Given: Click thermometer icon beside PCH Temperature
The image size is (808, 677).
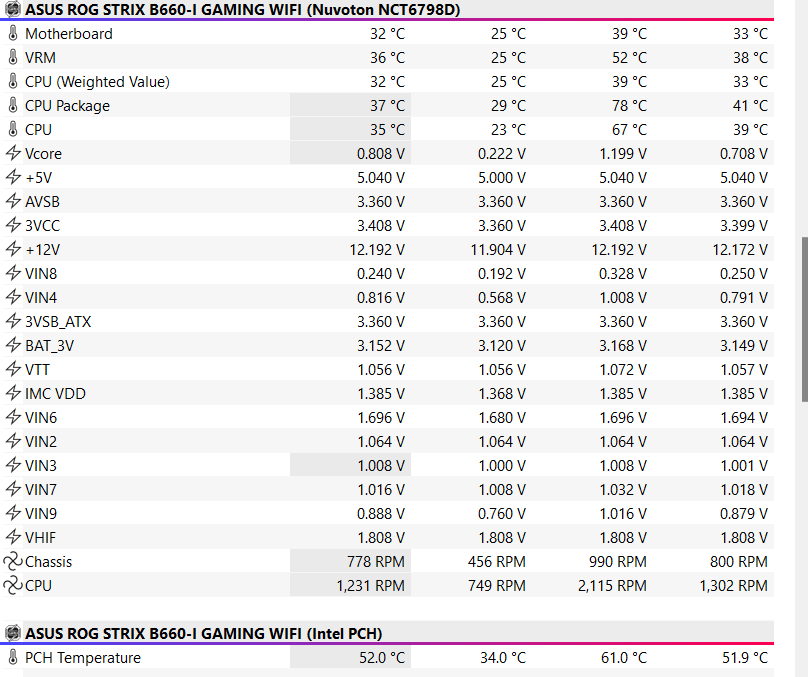Looking at the screenshot, I should coord(13,657).
